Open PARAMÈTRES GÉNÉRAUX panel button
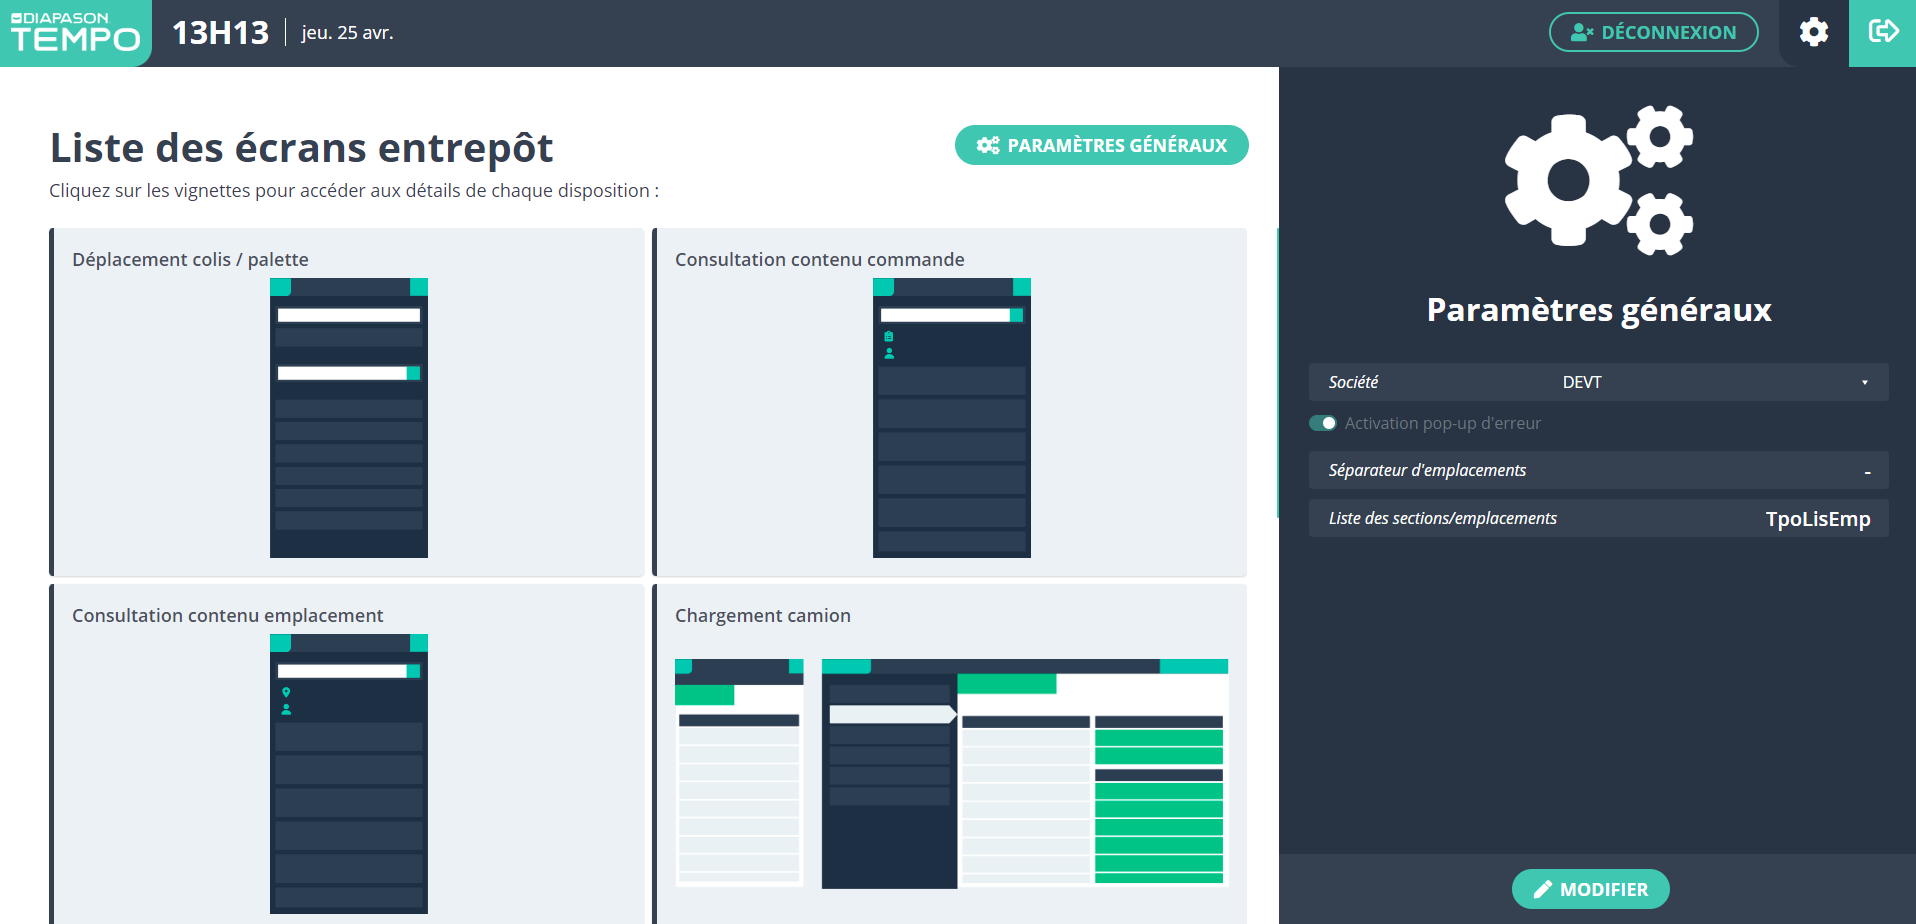The image size is (1916, 924). click(1101, 146)
